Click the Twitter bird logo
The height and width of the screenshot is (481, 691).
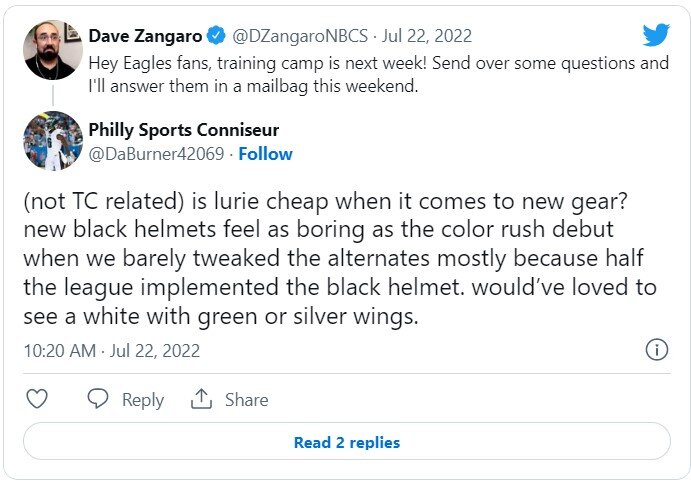[655, 36]
